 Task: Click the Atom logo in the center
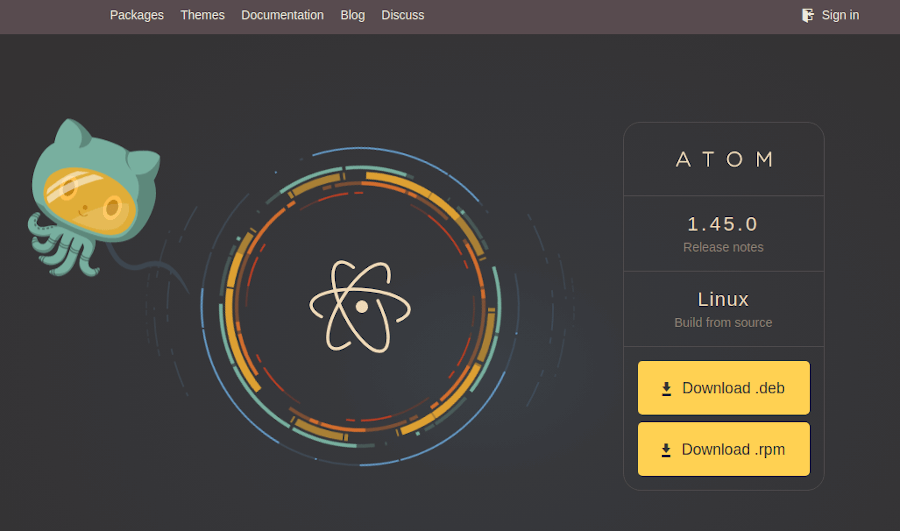pyautogui.click(x=360, y=307)
